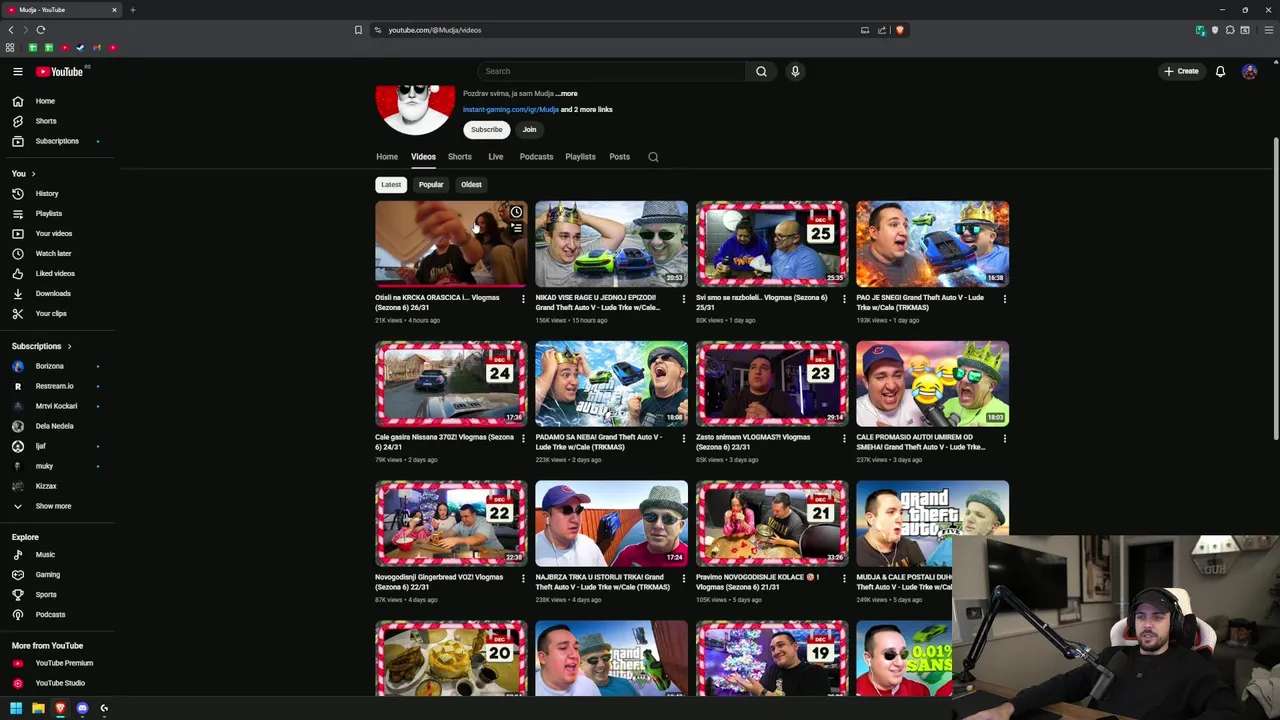Screen dimensions: 1280x720
Task: Expand the Subscriptions section chevron
Action: pyautogui.click(x=69, y=346)
